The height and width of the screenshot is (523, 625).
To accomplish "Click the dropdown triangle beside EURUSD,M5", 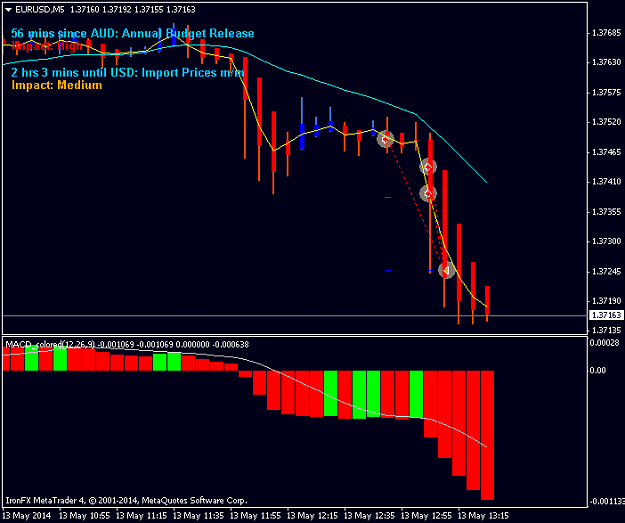I will tap(8, 10).
